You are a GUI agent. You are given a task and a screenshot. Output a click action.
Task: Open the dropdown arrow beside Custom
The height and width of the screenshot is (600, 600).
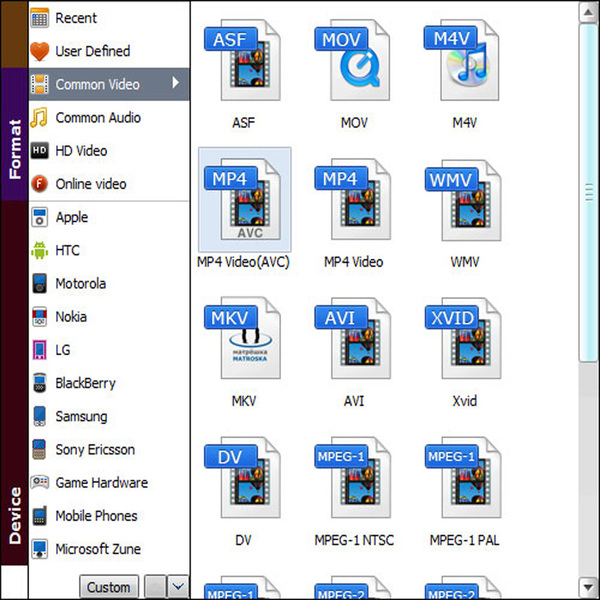(178, 586)
